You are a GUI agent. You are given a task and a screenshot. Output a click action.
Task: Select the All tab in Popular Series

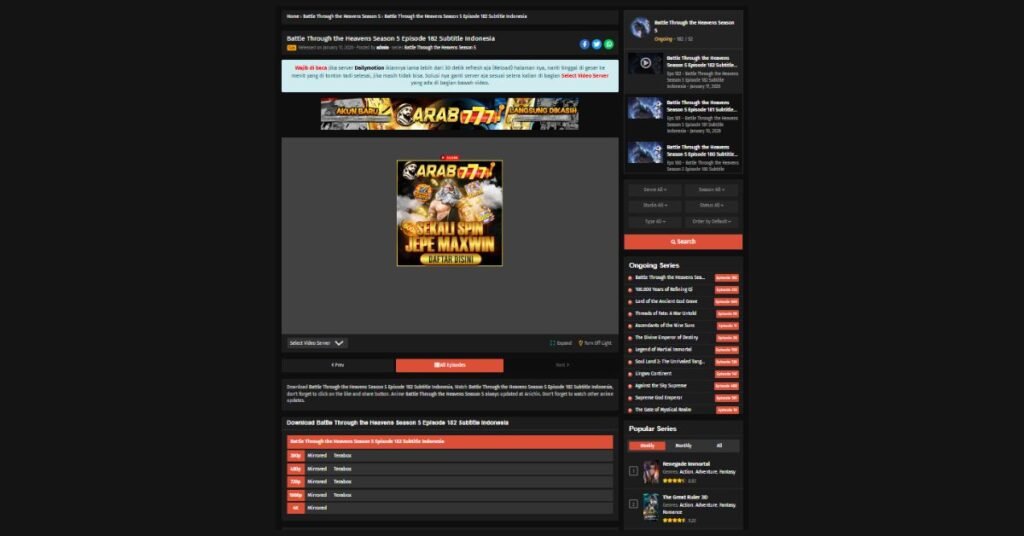718,446
